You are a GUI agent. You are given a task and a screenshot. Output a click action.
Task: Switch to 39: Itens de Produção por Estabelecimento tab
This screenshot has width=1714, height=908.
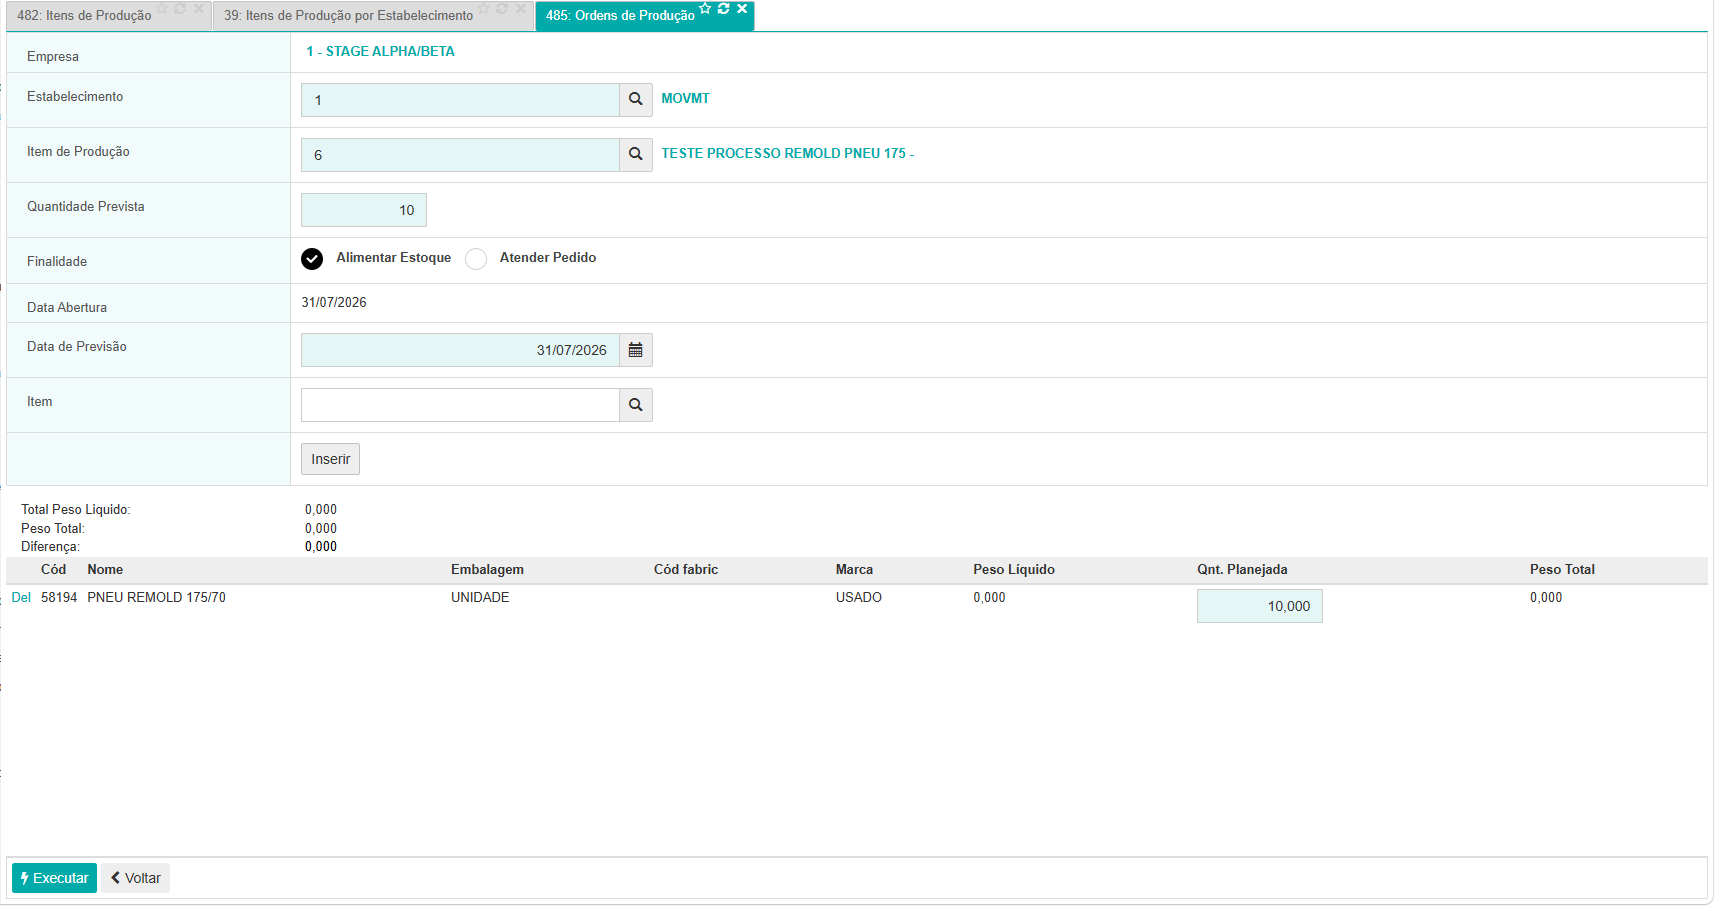(348, 16)
